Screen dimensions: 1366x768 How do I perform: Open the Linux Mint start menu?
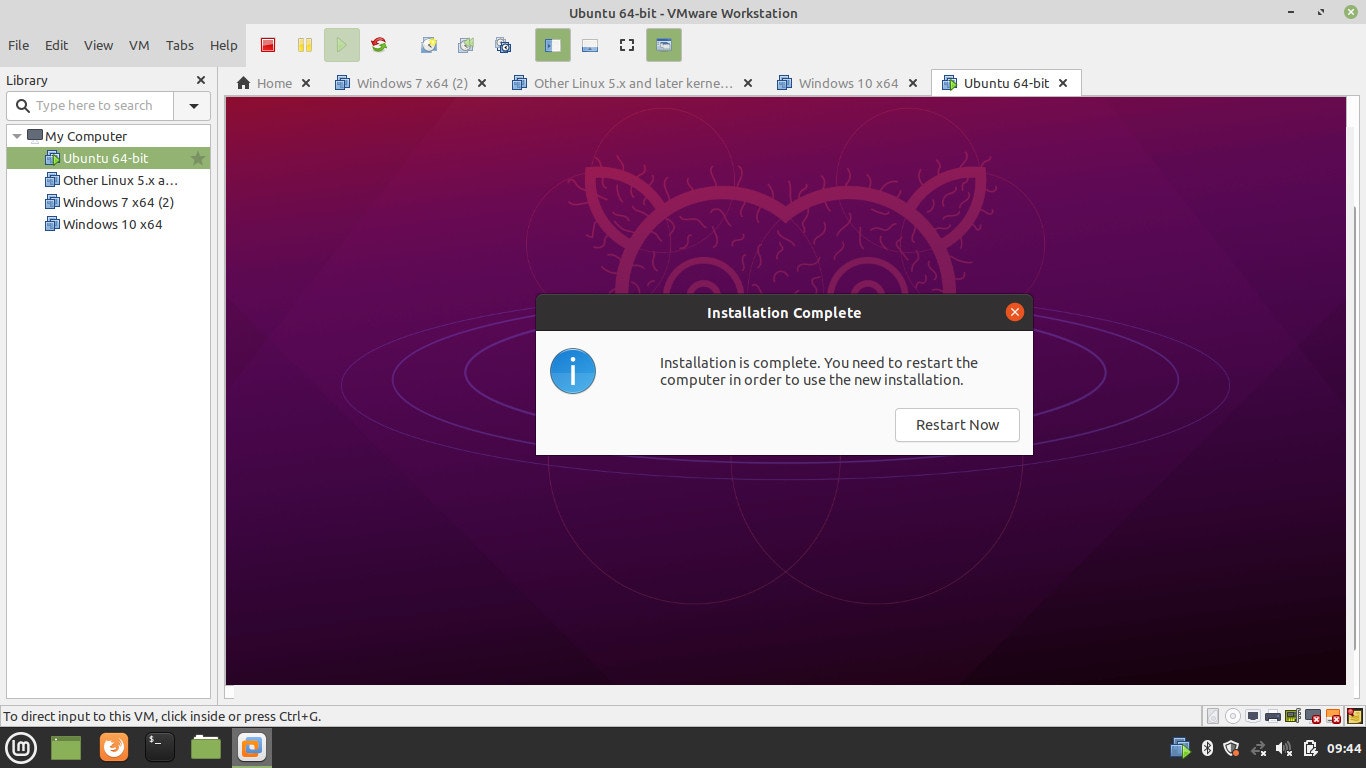point(22,747)
